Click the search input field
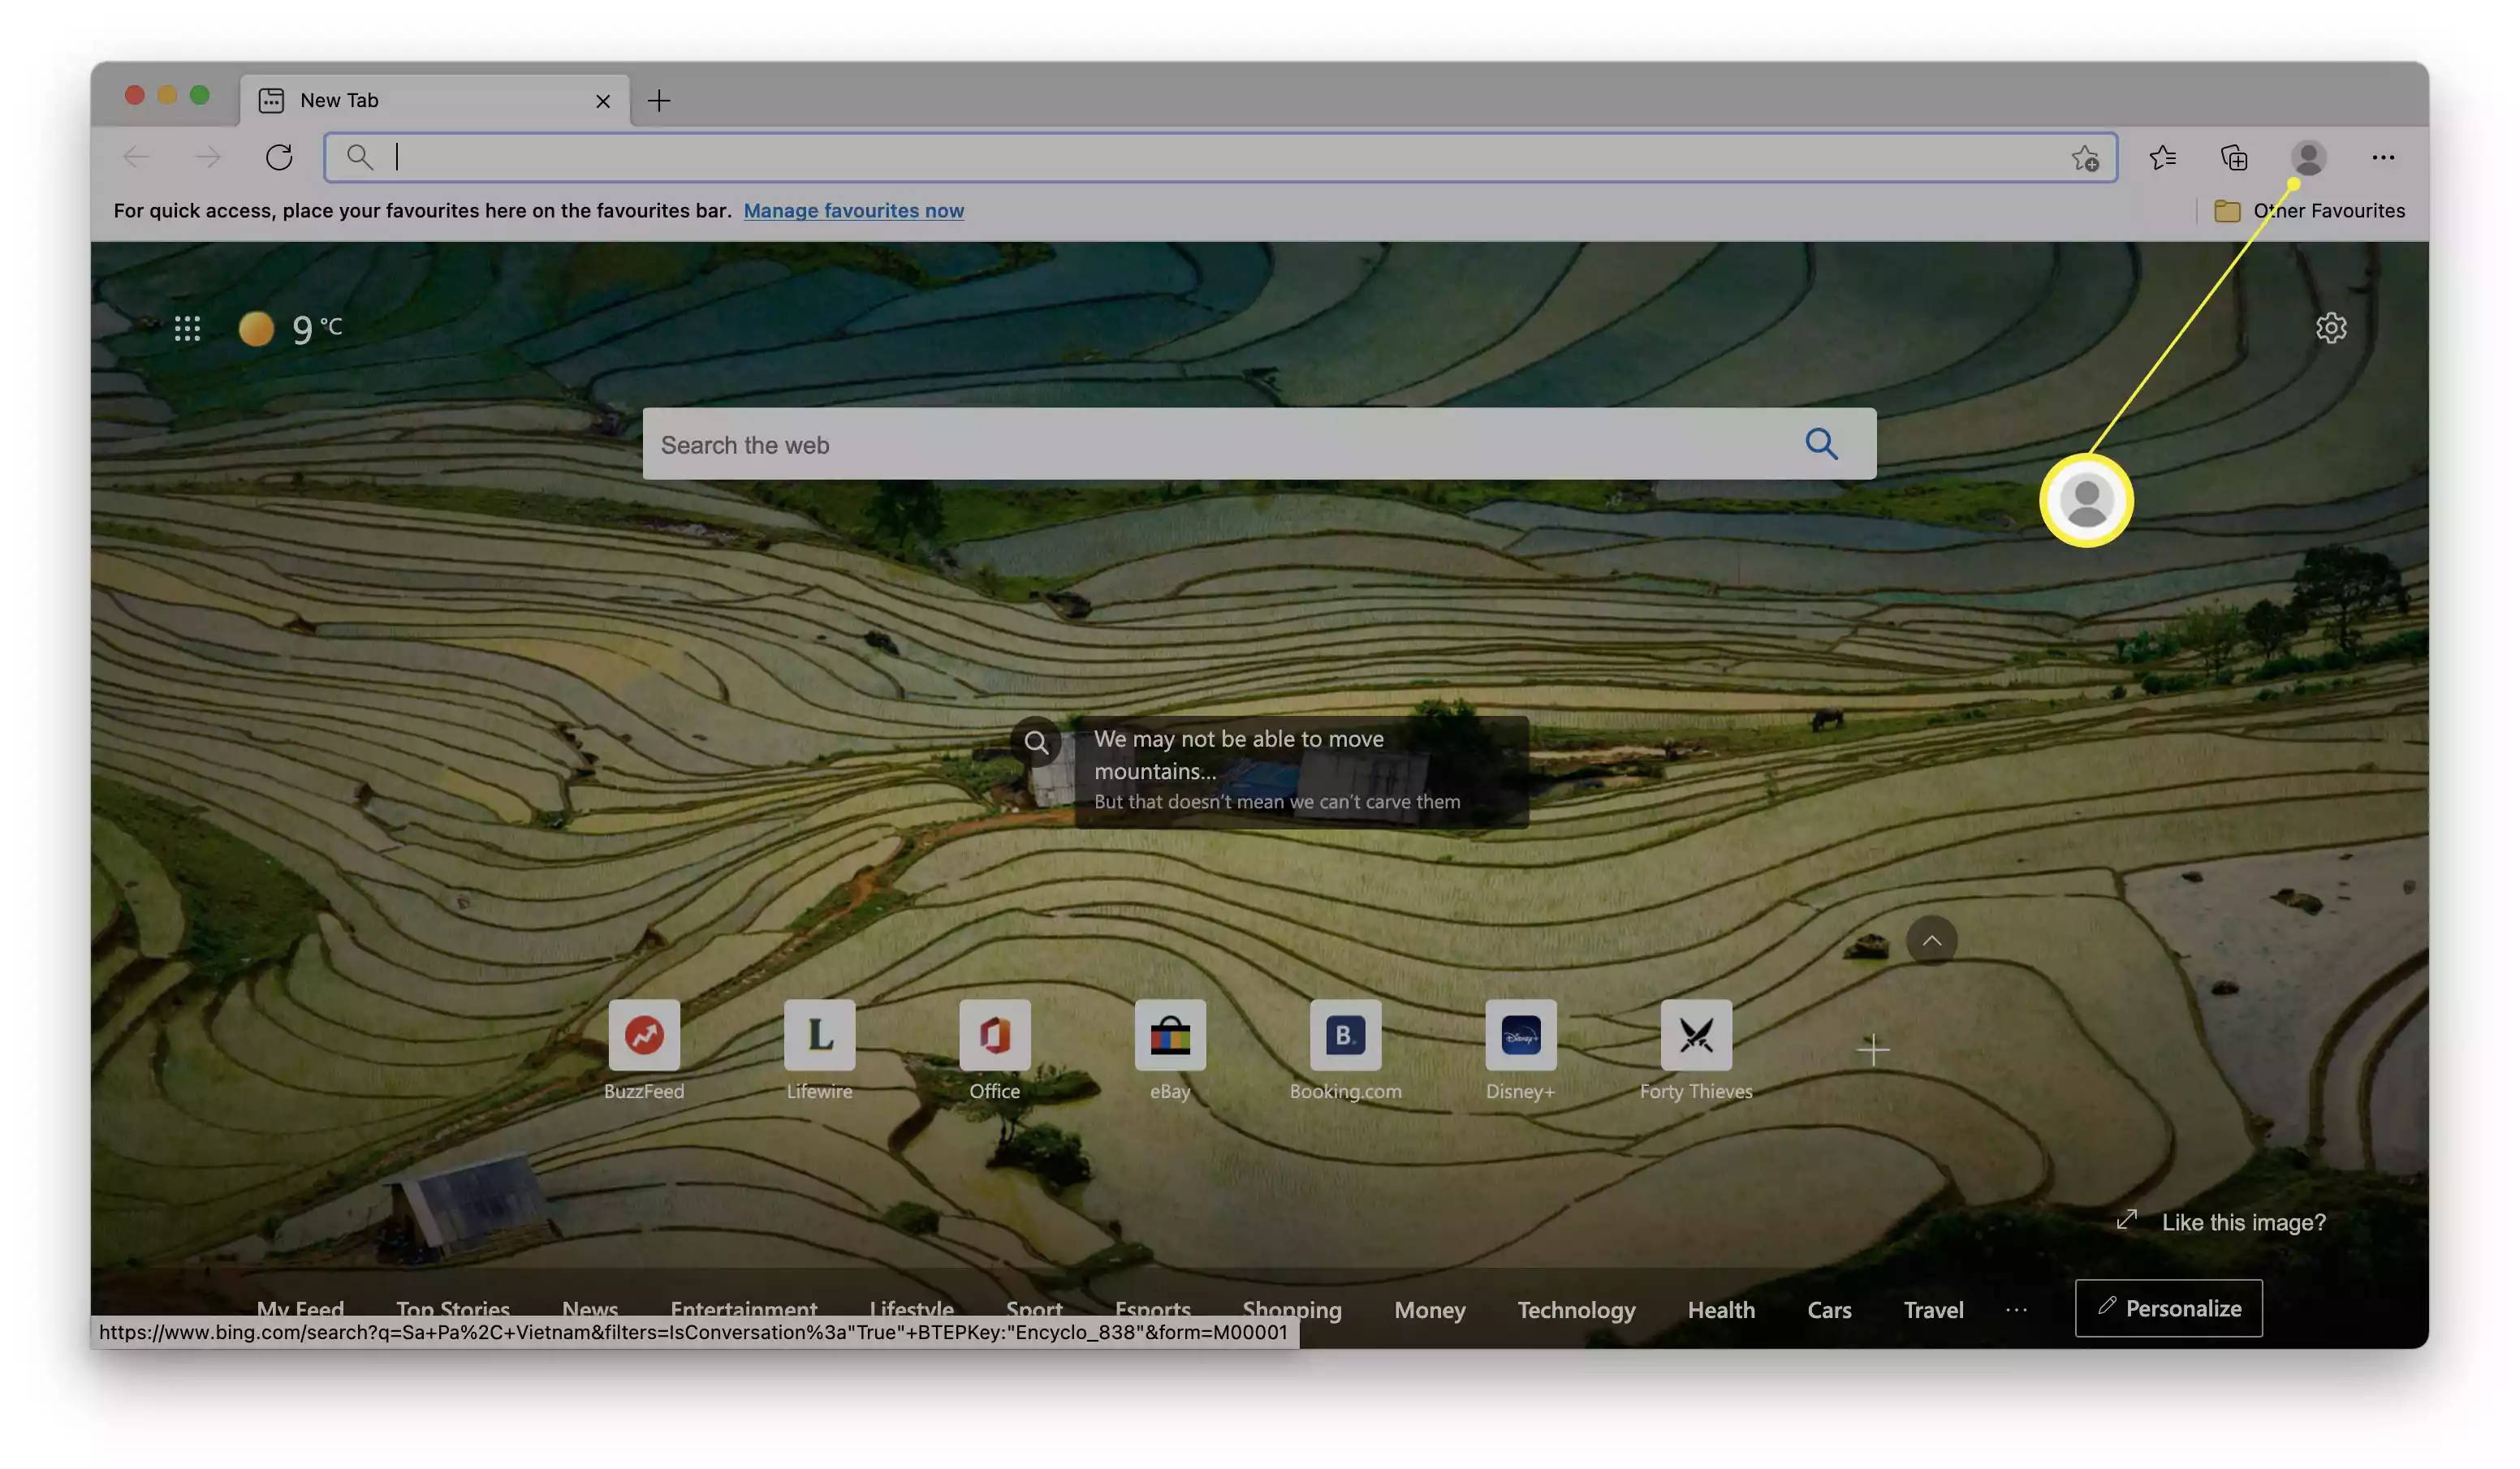Viewport: 2520px width, 1469px height. [x=1219, y=156]
